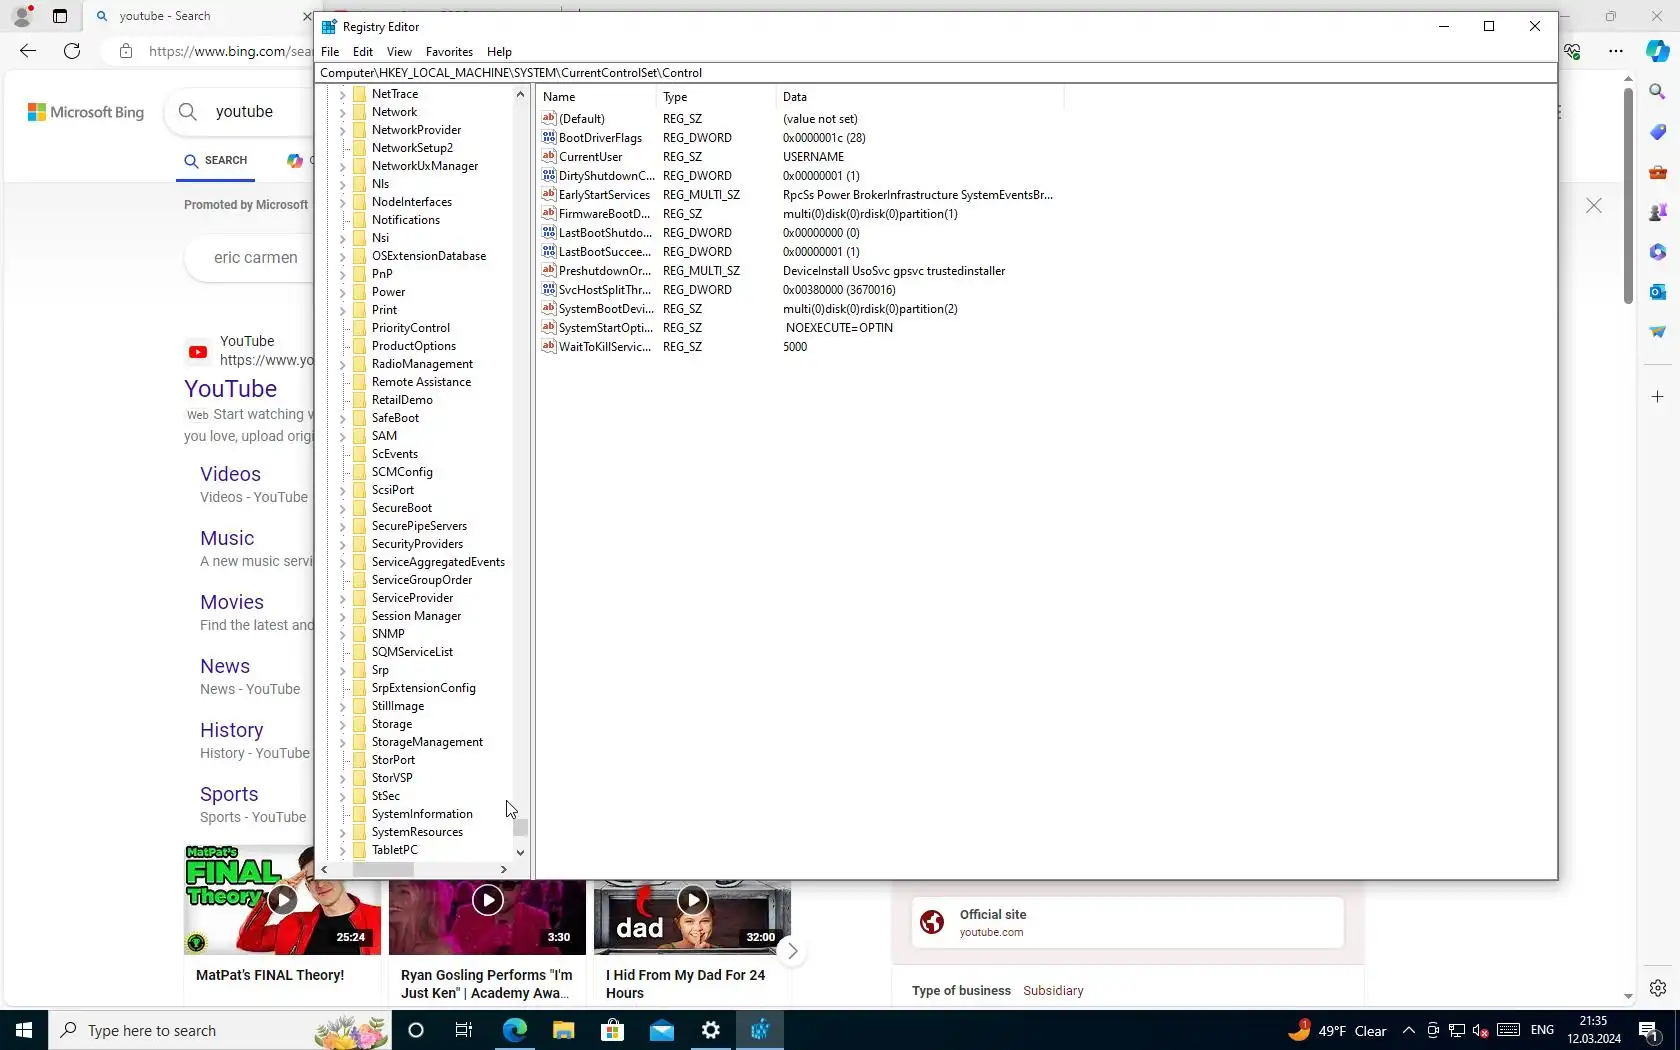Expand the SafeBoot key
The width and height of the screenshot is (1680, 1050).
click(342, 419)
